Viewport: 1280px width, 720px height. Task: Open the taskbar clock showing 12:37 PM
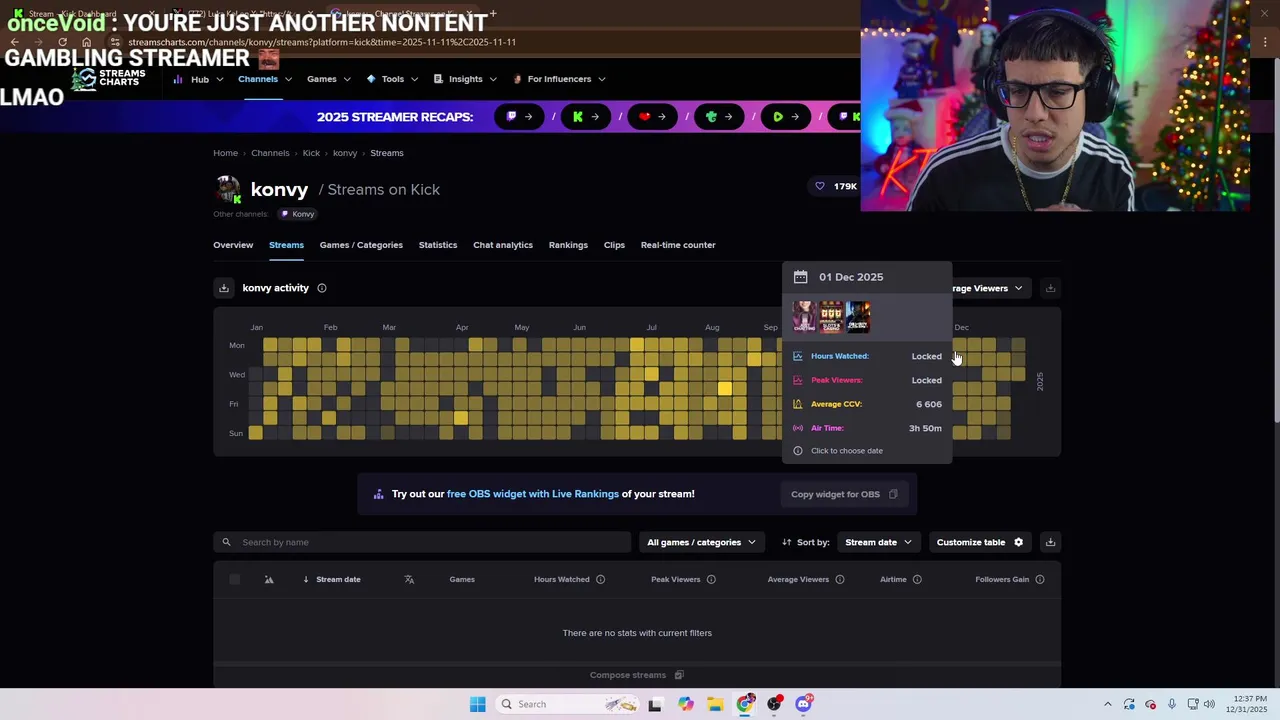pyautogui.click(x=1248, y=704)
